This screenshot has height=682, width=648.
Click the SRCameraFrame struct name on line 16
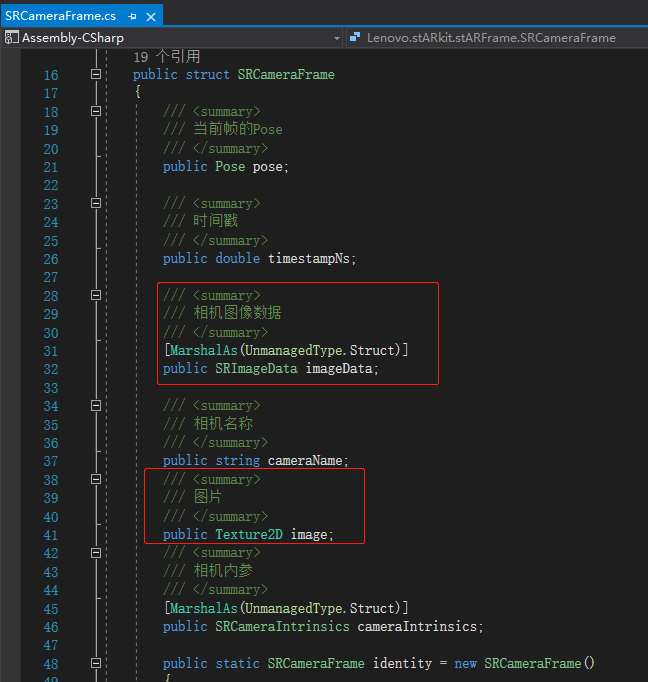[286, 74]
